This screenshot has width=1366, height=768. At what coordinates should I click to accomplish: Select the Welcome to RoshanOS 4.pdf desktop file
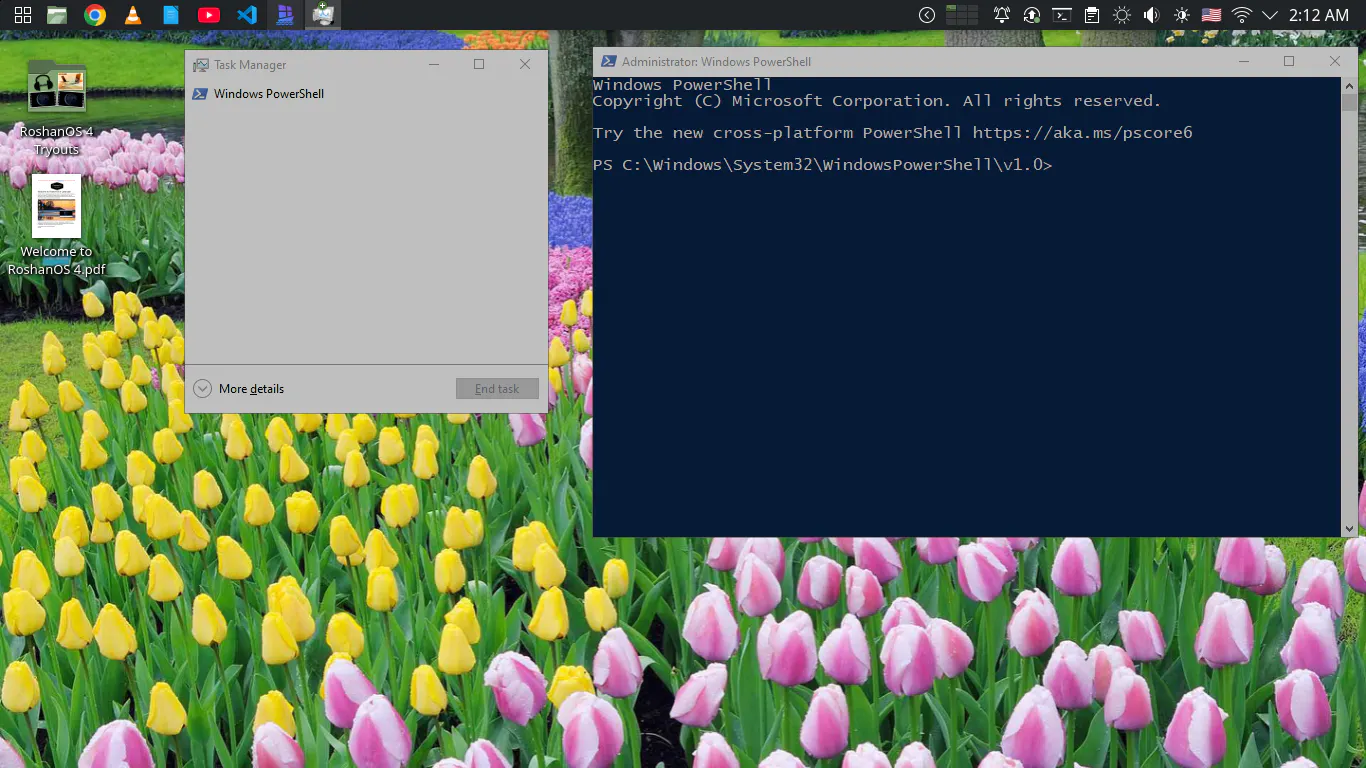(57, 226)
